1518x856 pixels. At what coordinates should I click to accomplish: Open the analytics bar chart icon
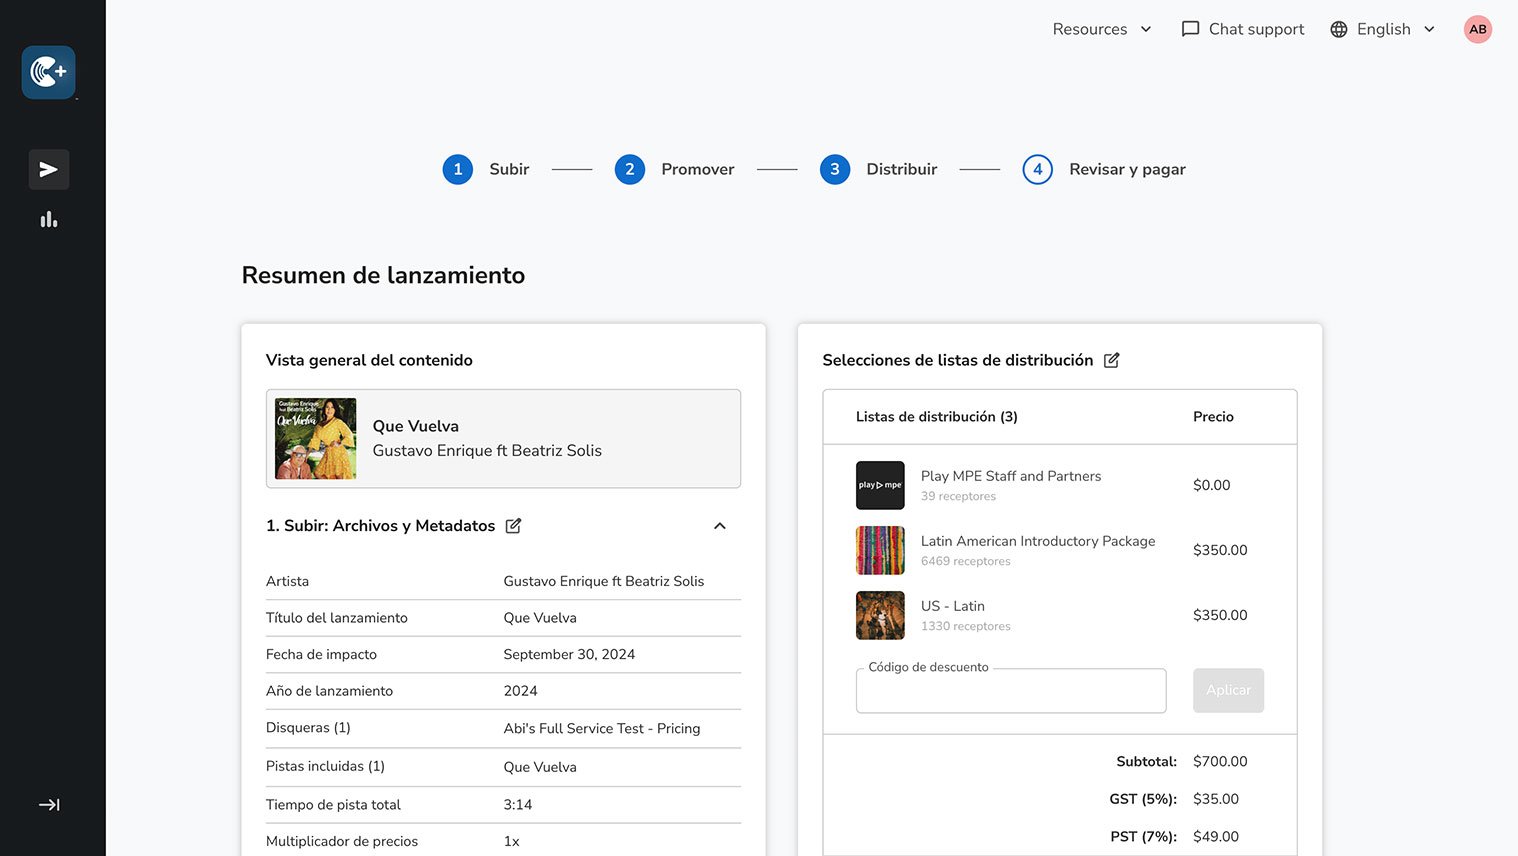[x=48, y=220]
